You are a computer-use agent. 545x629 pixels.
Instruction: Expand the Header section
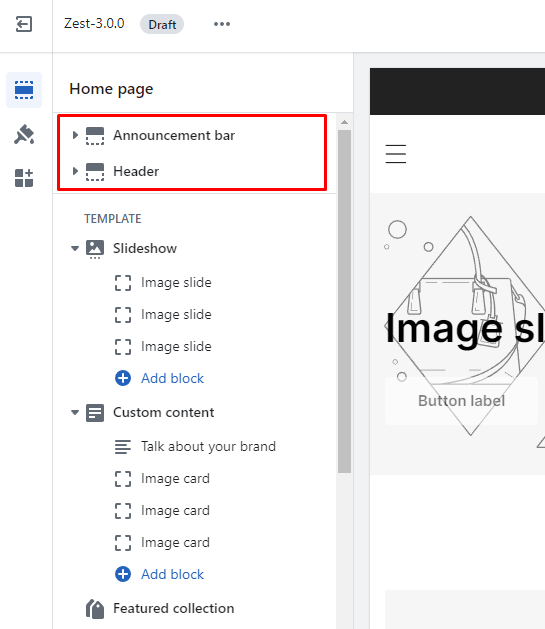pos(75,171)
